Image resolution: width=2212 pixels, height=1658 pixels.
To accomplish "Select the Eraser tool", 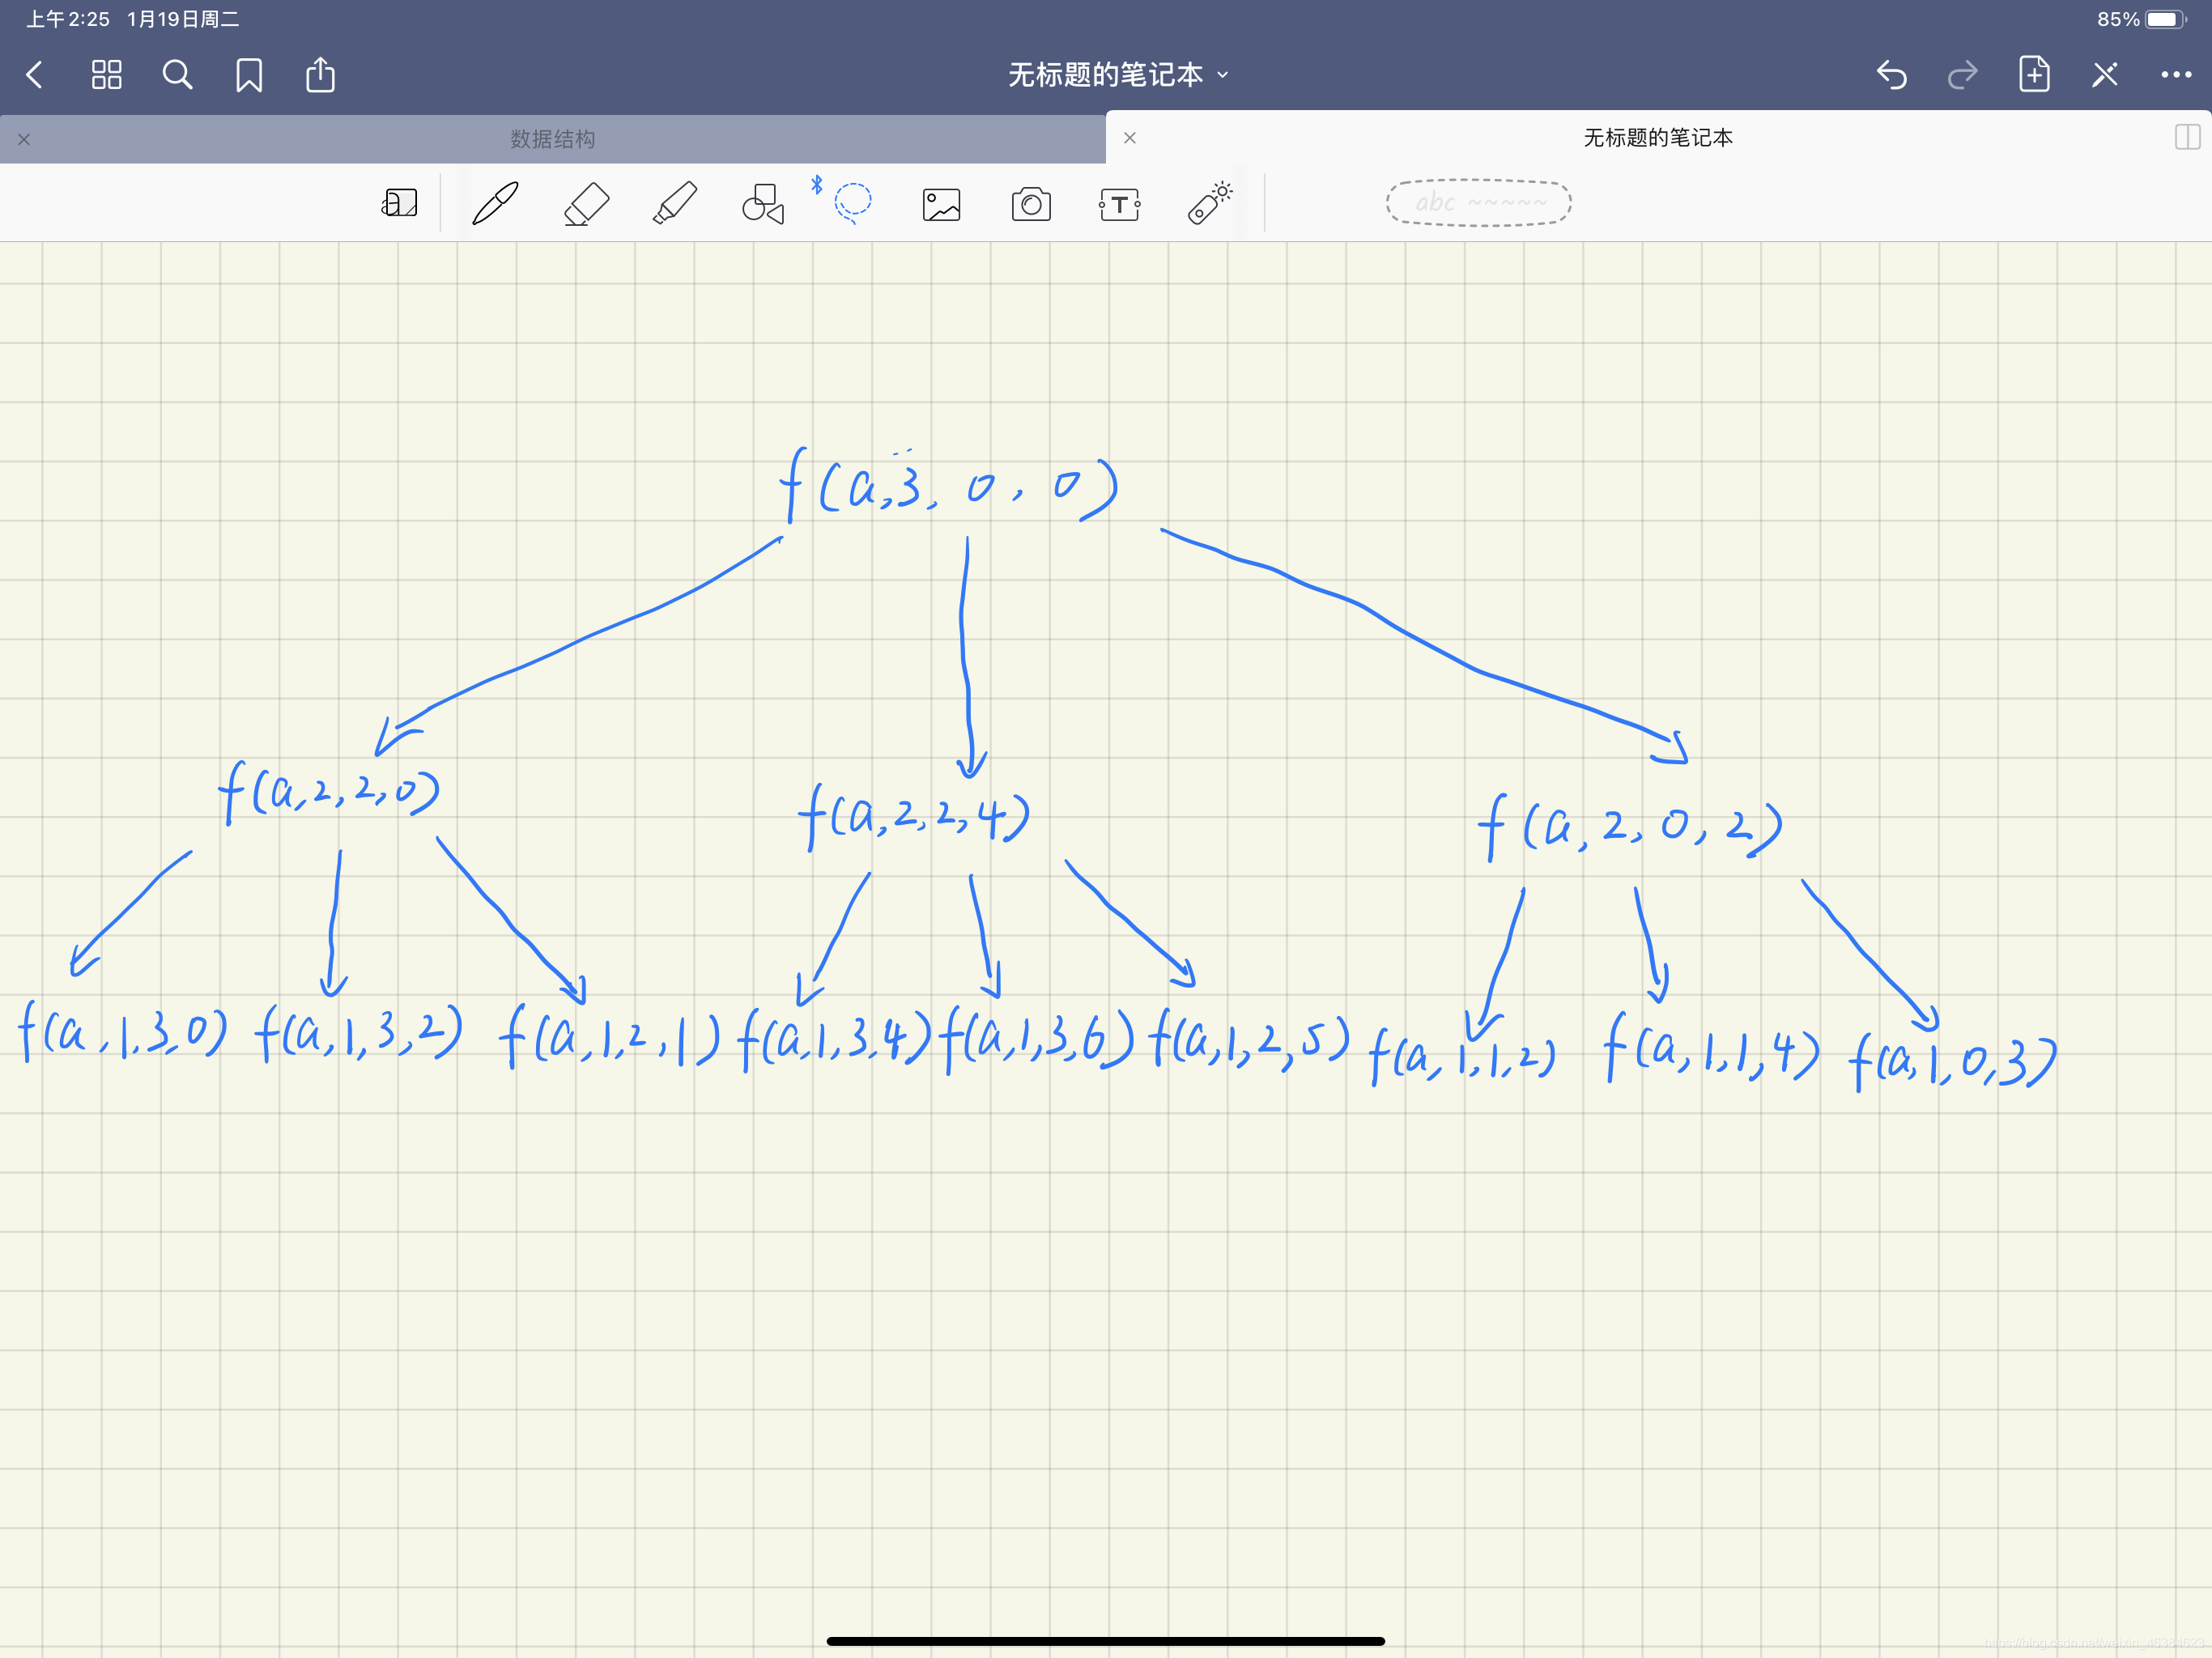I will 586,204.
